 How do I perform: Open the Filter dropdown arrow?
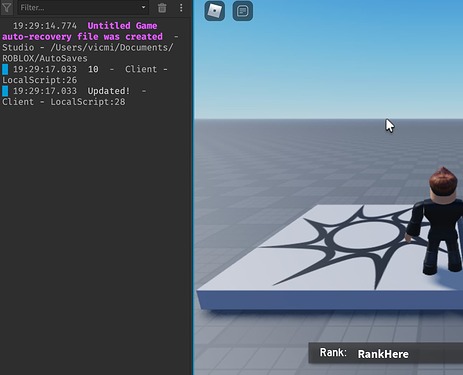(143, 7)
